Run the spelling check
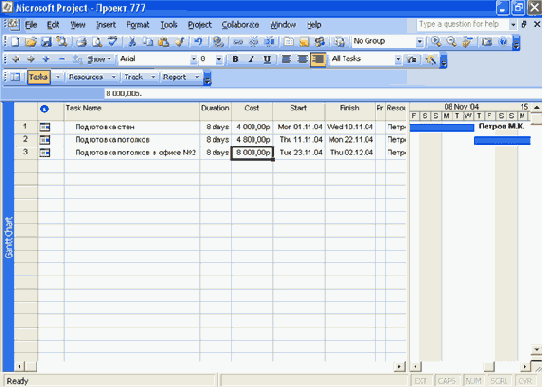This screenshot has width=542, height=387. point(112,42)
